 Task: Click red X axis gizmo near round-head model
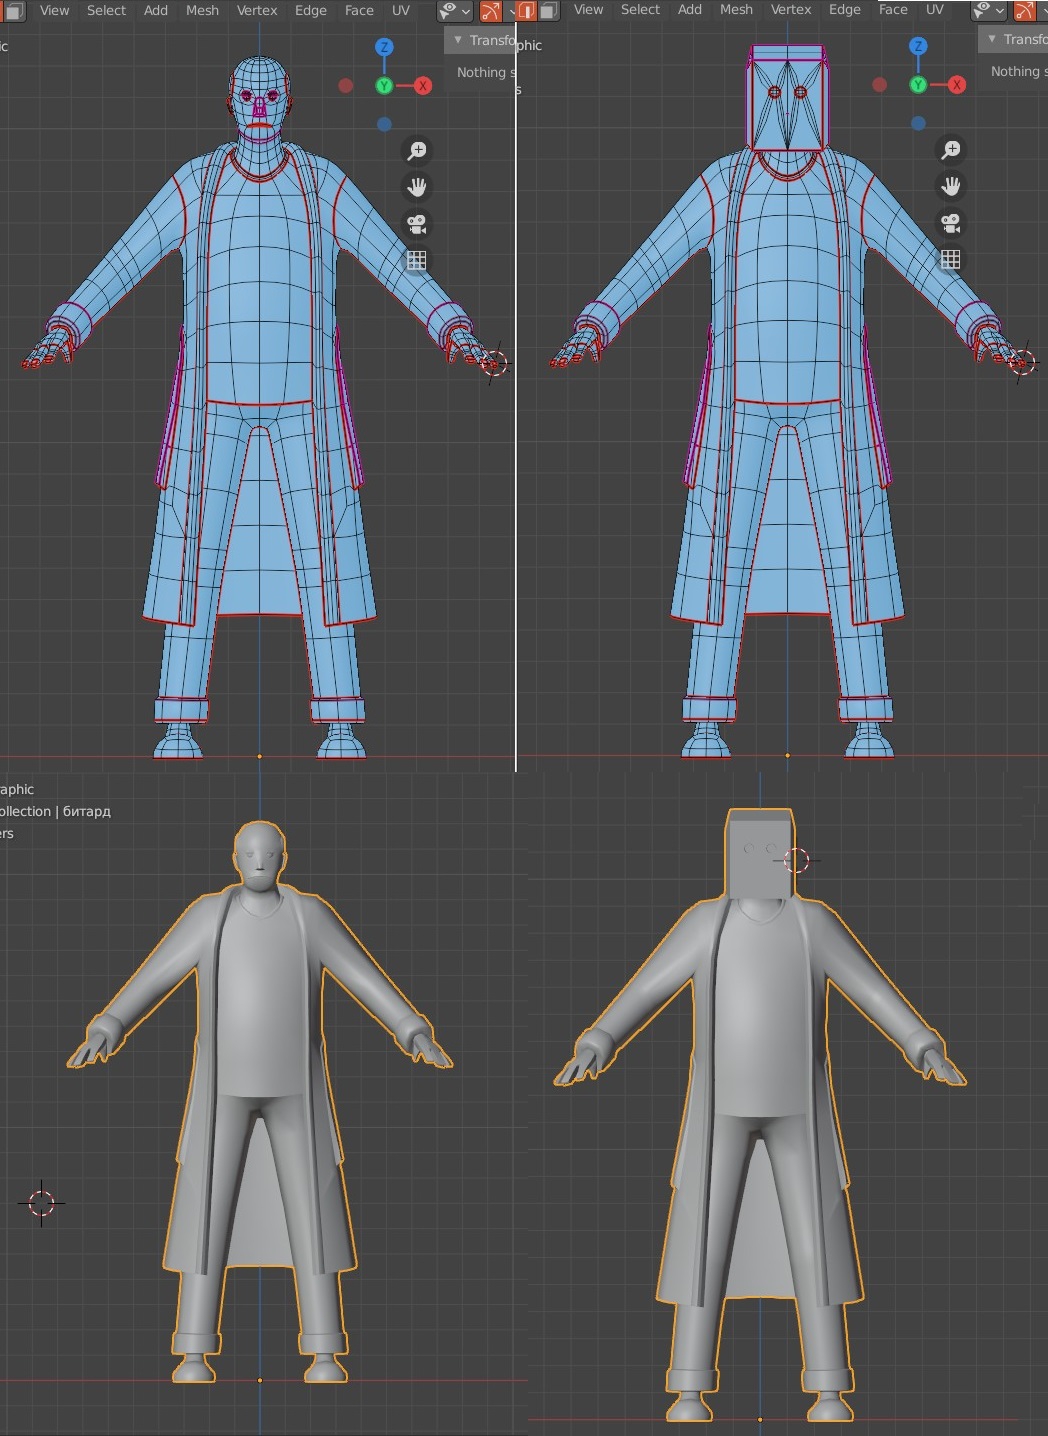click(x=423, y=86)
